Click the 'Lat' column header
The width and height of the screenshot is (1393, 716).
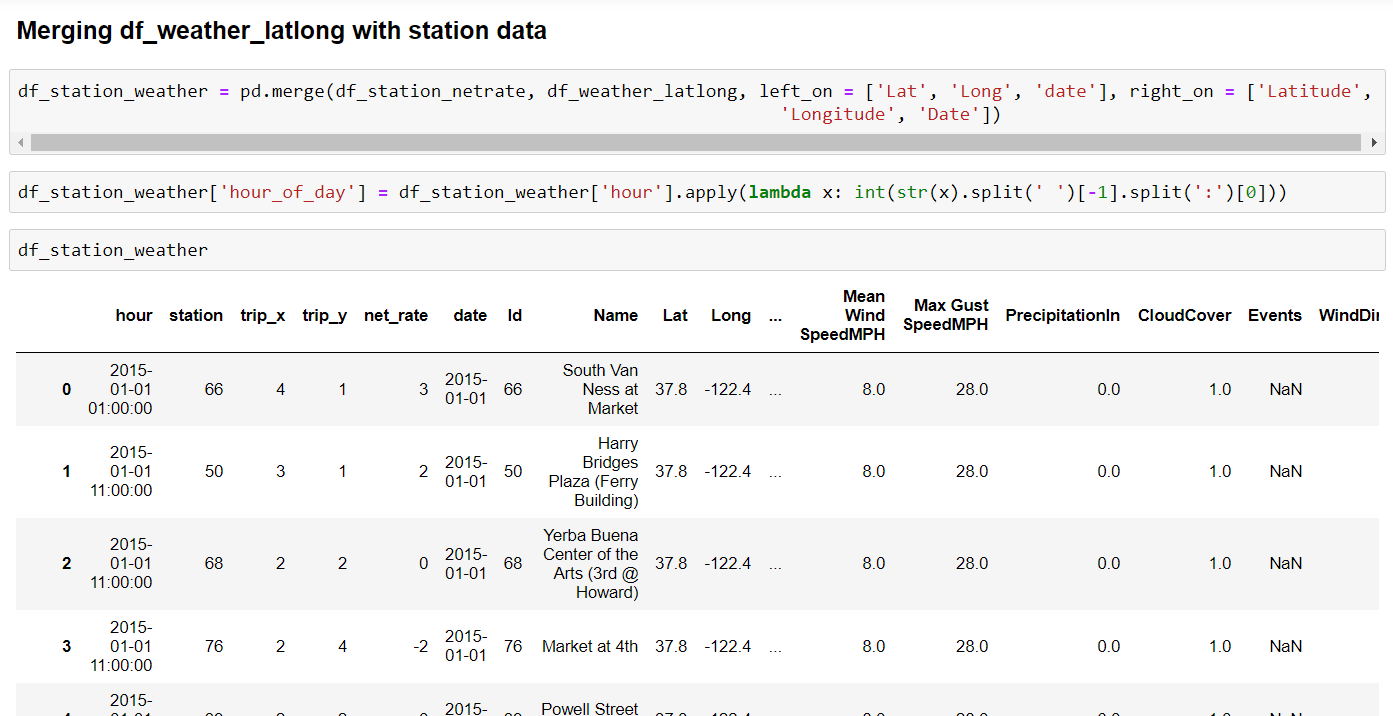tap(675, 316)
